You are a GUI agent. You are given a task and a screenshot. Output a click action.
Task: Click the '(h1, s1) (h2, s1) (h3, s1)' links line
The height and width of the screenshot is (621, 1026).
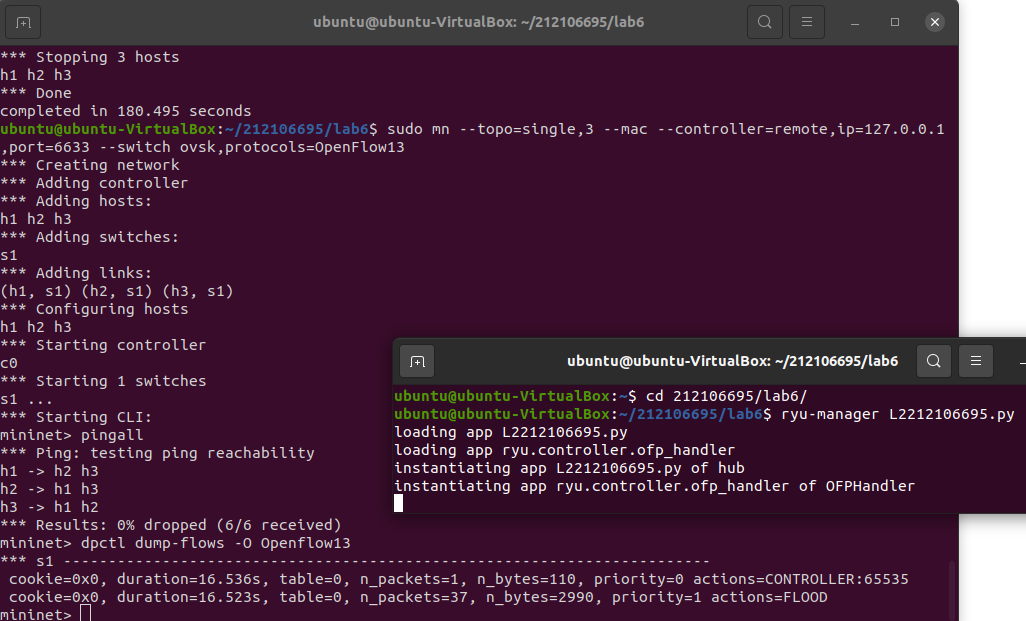point(116,291)
